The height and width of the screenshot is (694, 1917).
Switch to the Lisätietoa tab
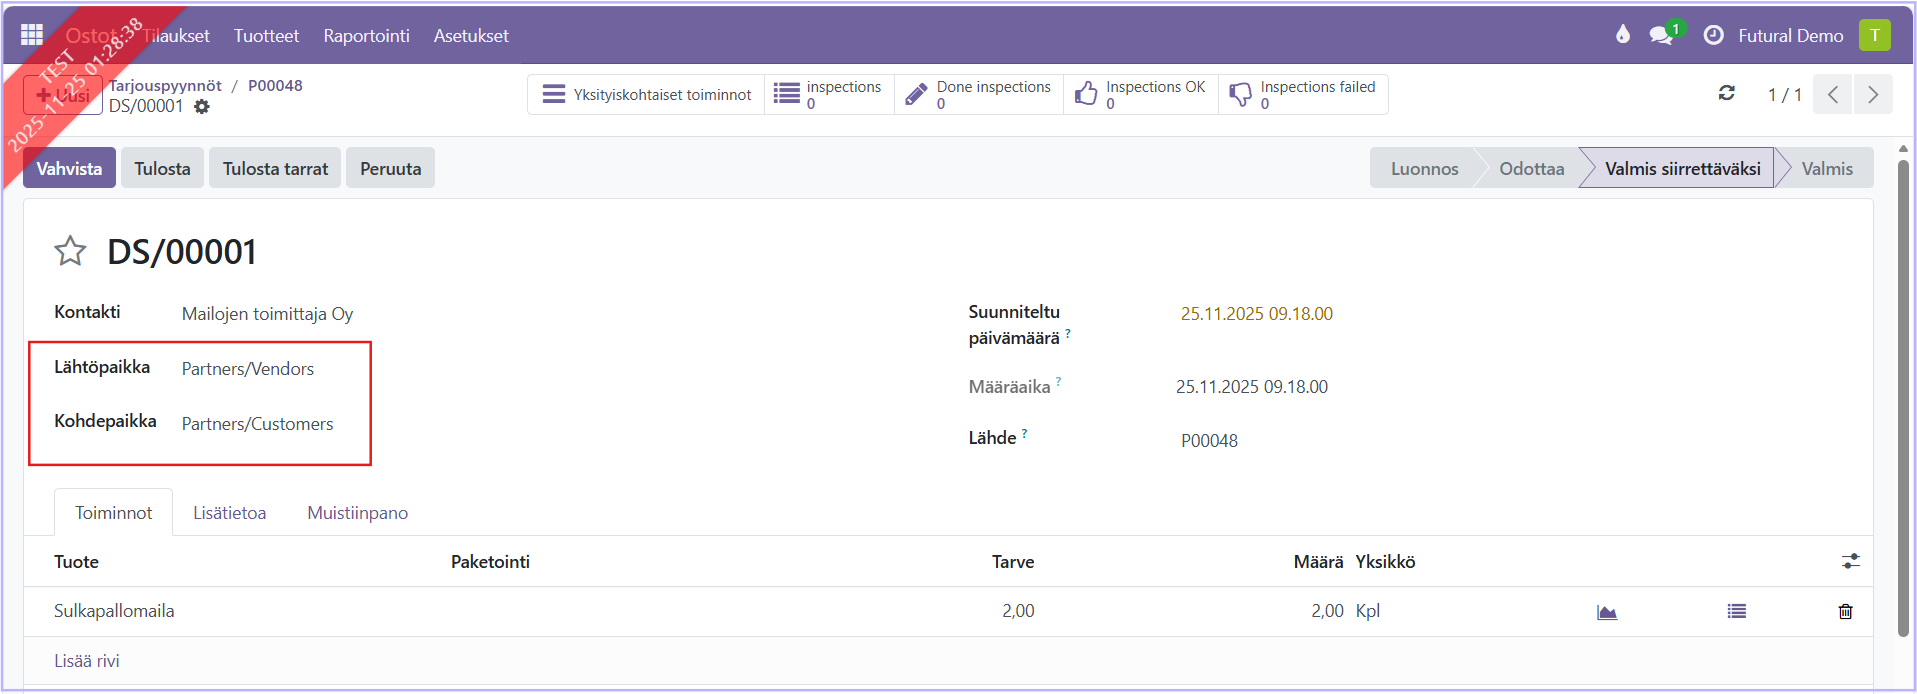click(x=229, y=513)
